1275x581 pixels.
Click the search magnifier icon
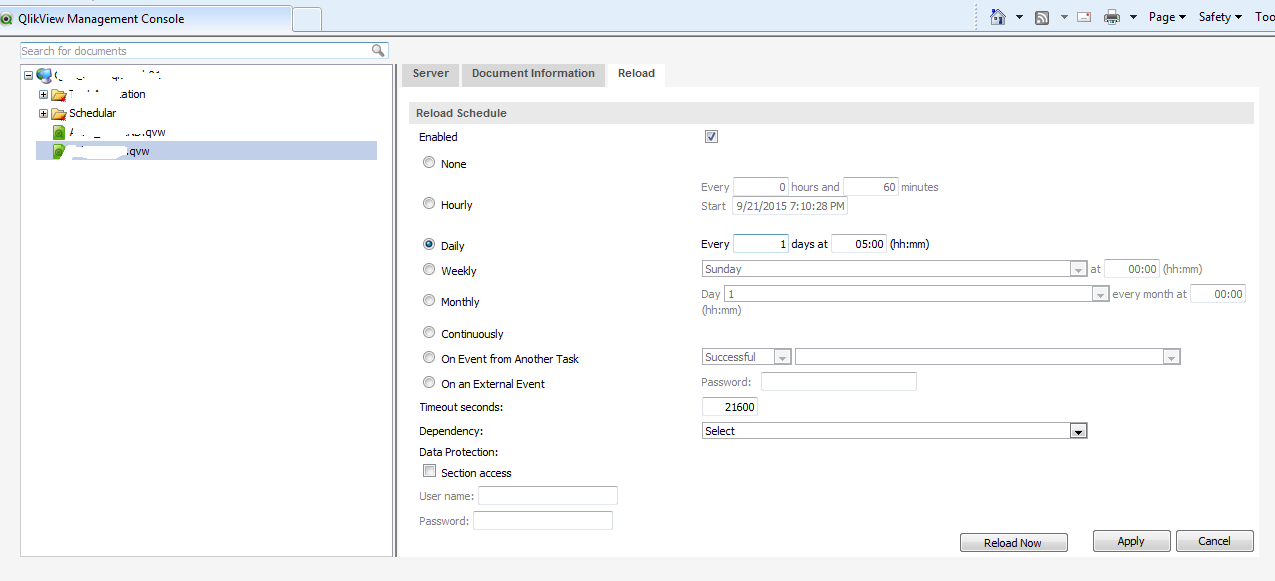tap(378, 50)
